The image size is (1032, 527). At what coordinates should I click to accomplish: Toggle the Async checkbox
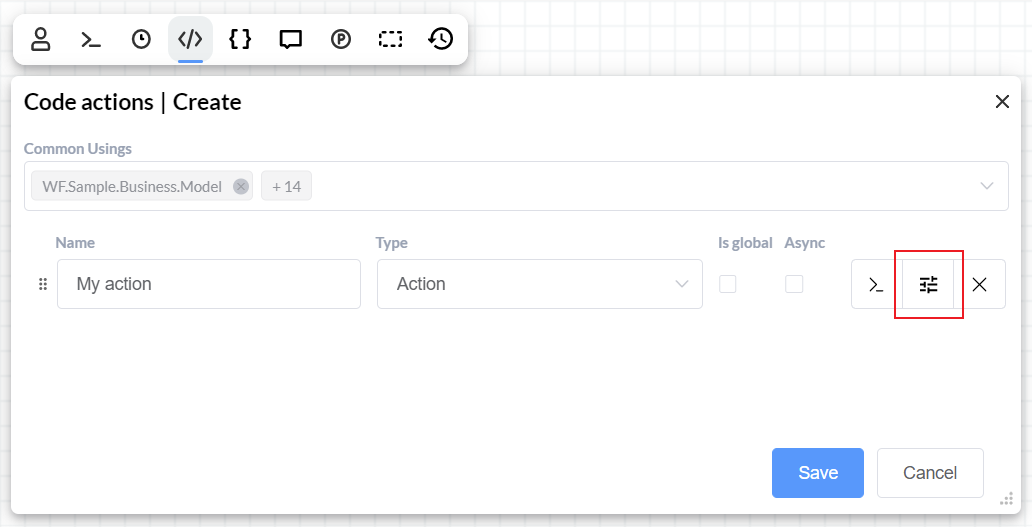[794, 284]
